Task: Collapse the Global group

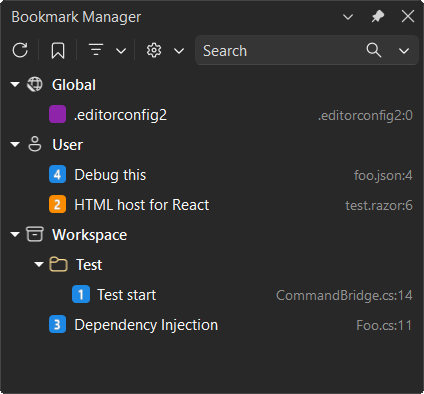Action: [x=15, y=85]
